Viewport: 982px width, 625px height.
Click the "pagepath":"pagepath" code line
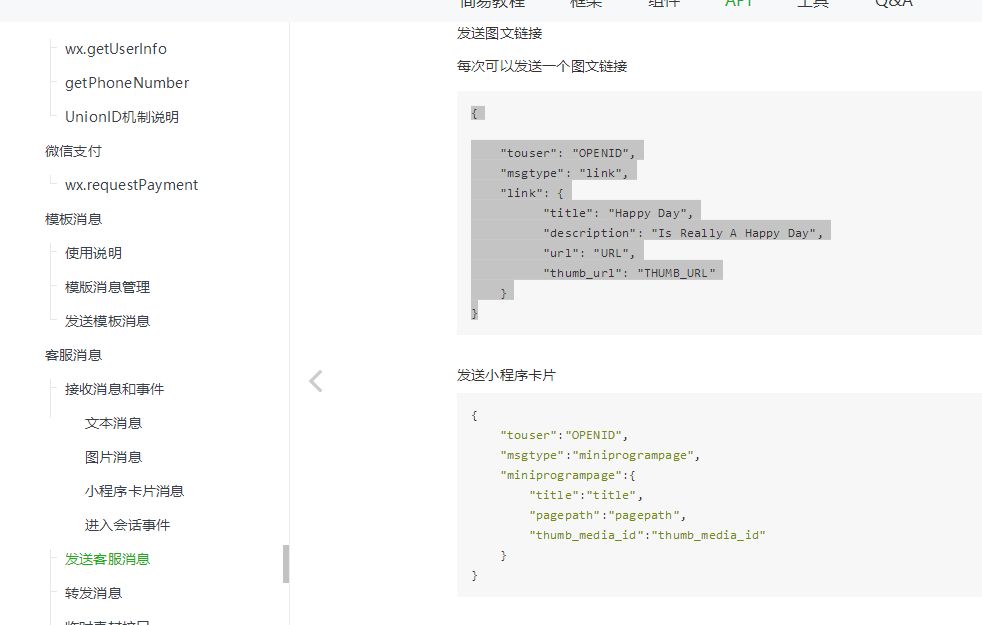pos(607,515)
